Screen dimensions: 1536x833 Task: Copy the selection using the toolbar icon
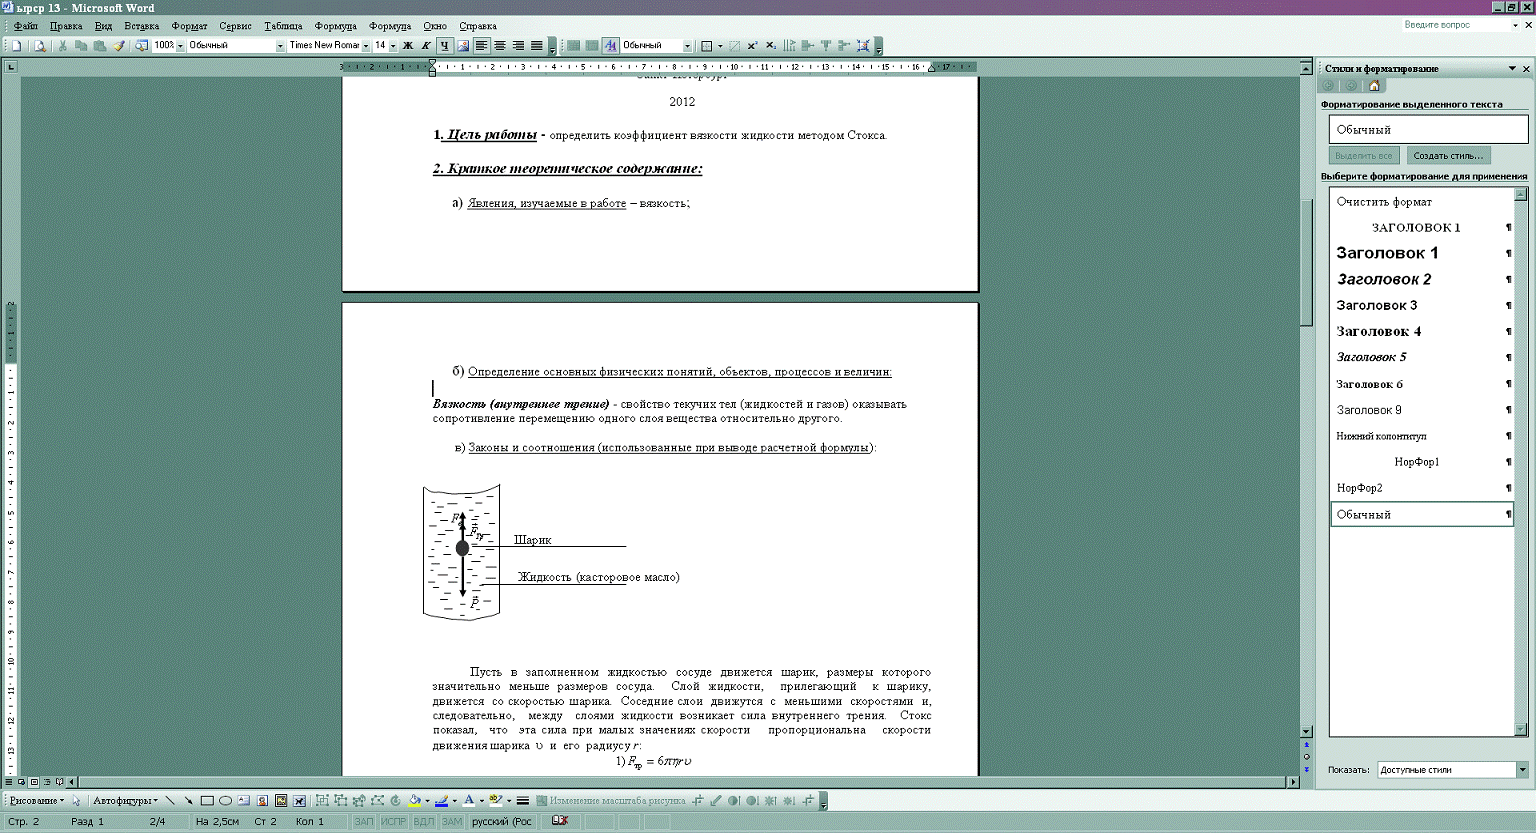81,46
